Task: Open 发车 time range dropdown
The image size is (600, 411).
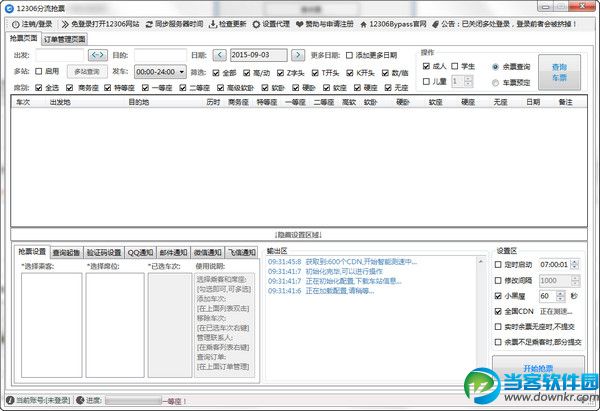Action: tap(160, 72)
